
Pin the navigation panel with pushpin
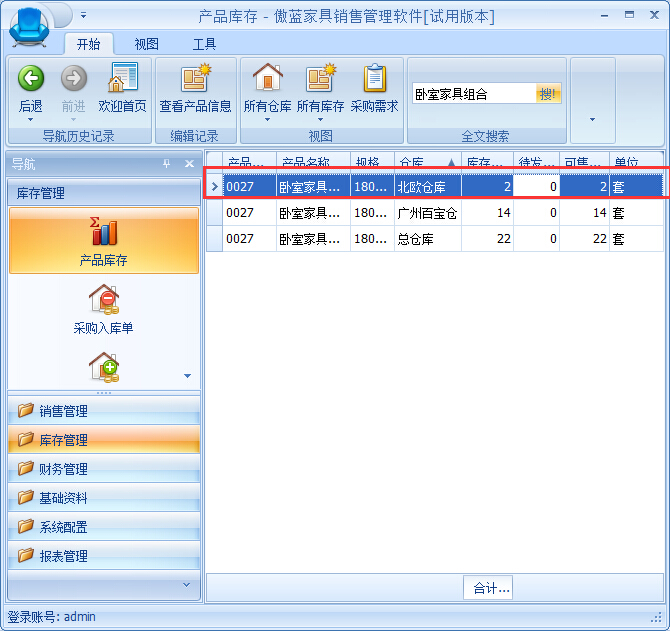(167, 164)
